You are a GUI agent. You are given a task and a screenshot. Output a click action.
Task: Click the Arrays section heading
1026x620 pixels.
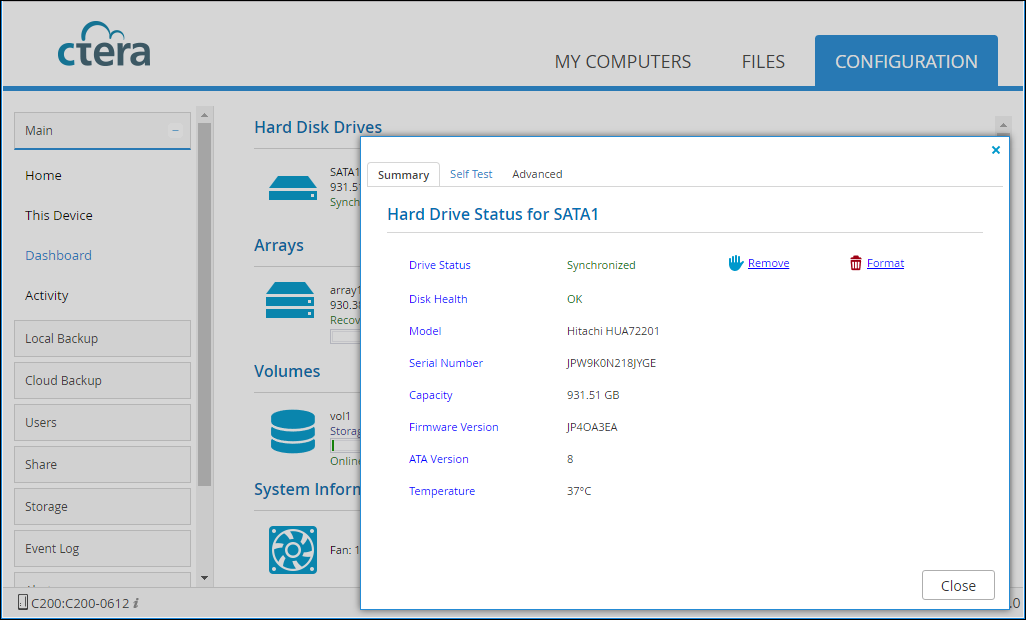tap(279, 245)
